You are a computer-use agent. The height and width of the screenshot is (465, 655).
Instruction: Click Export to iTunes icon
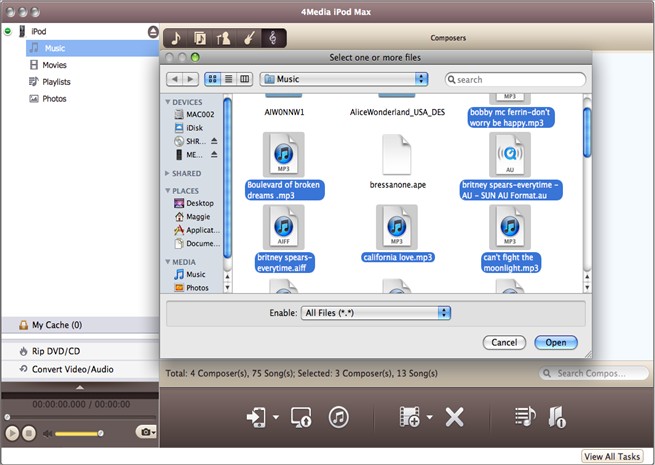point(338,417)
